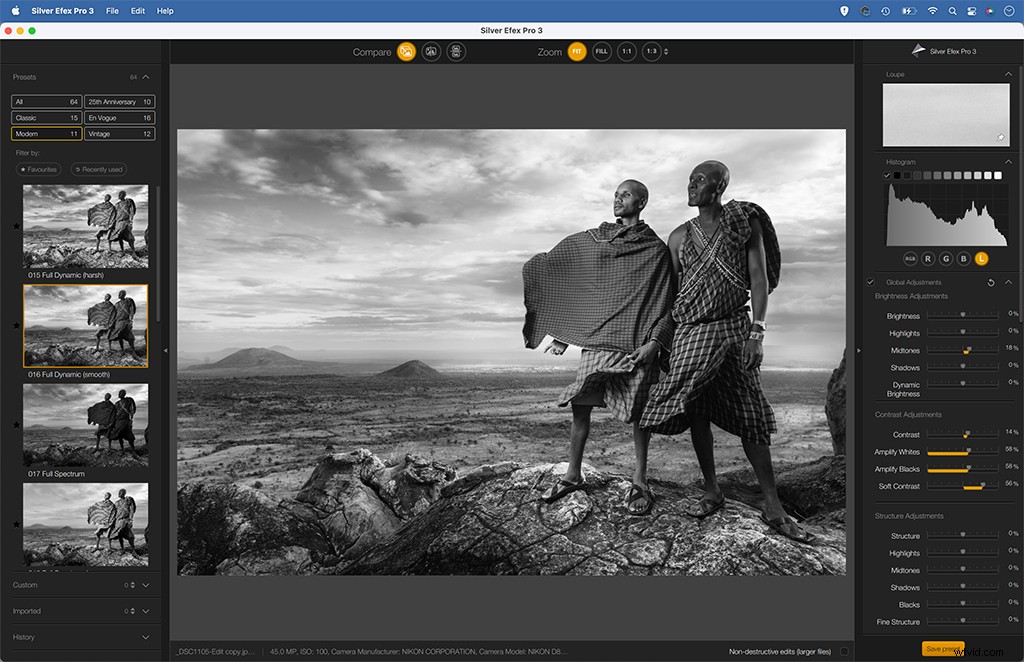Click the Silver Efex Pro 3 logo icon
The width and height of the screenshot is (1024, 662).
pos(917,50)
